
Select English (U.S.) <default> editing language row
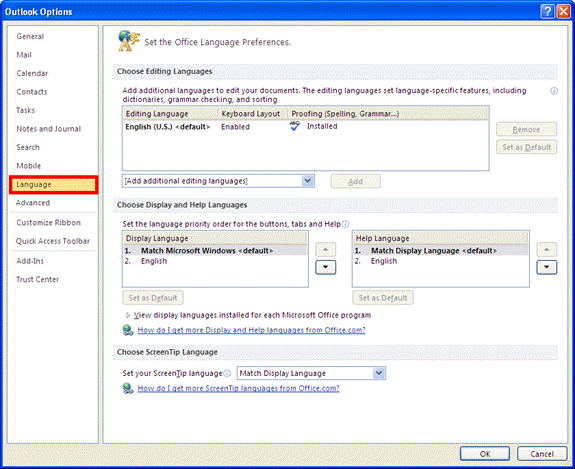(305, 127)
